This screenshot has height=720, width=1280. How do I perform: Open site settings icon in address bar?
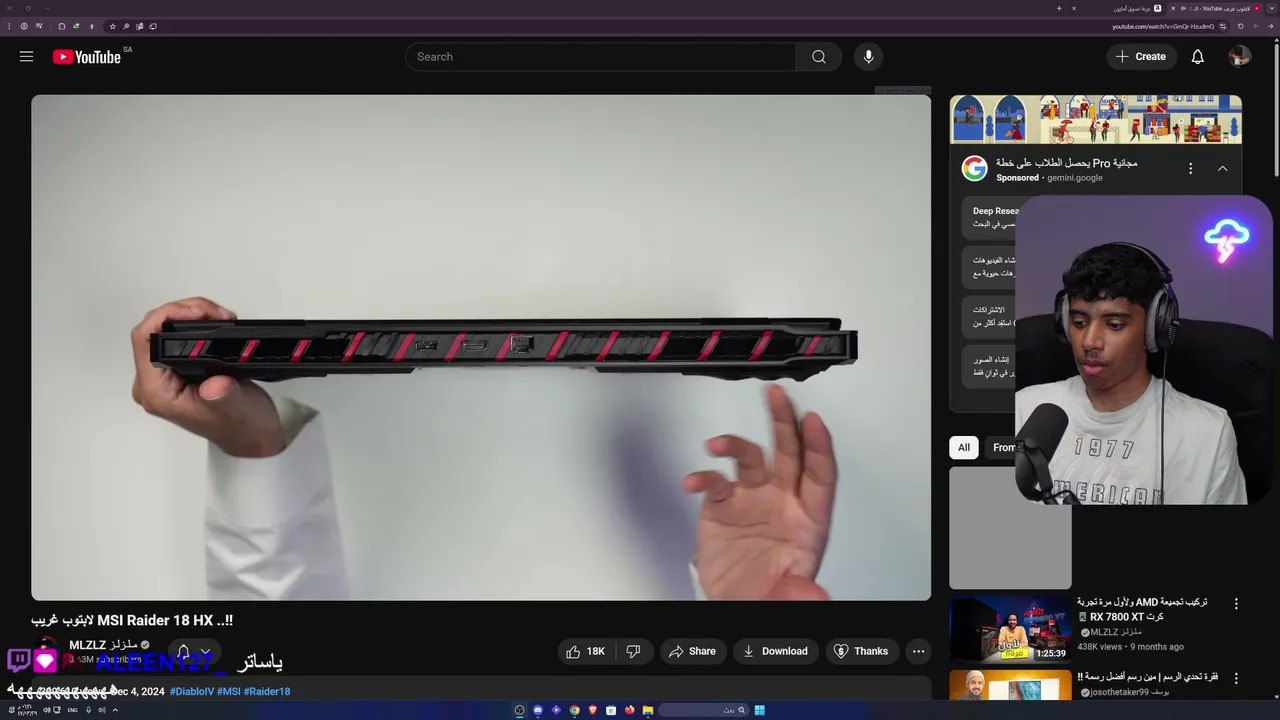coord(1222,26)
